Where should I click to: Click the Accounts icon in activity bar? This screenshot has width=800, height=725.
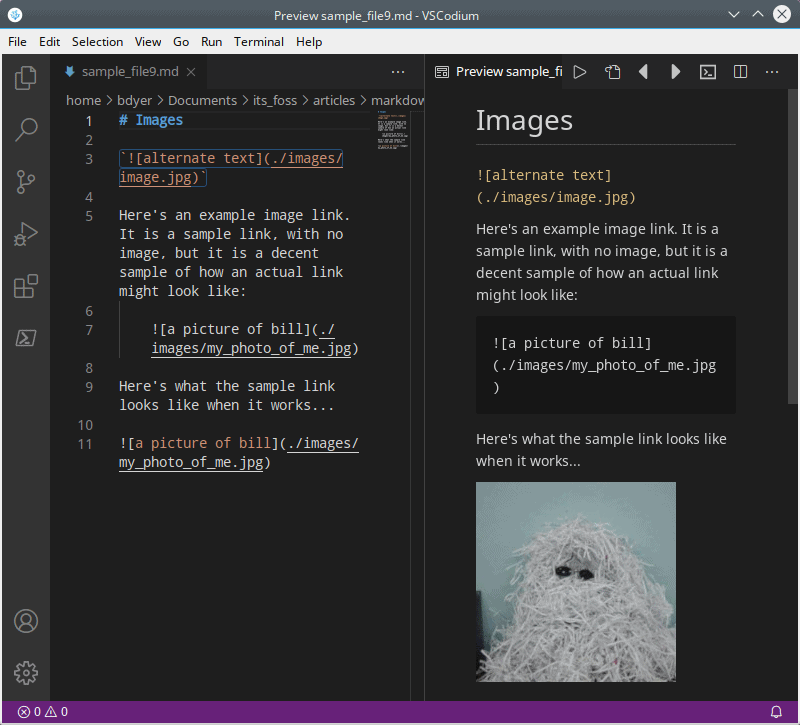26,621
